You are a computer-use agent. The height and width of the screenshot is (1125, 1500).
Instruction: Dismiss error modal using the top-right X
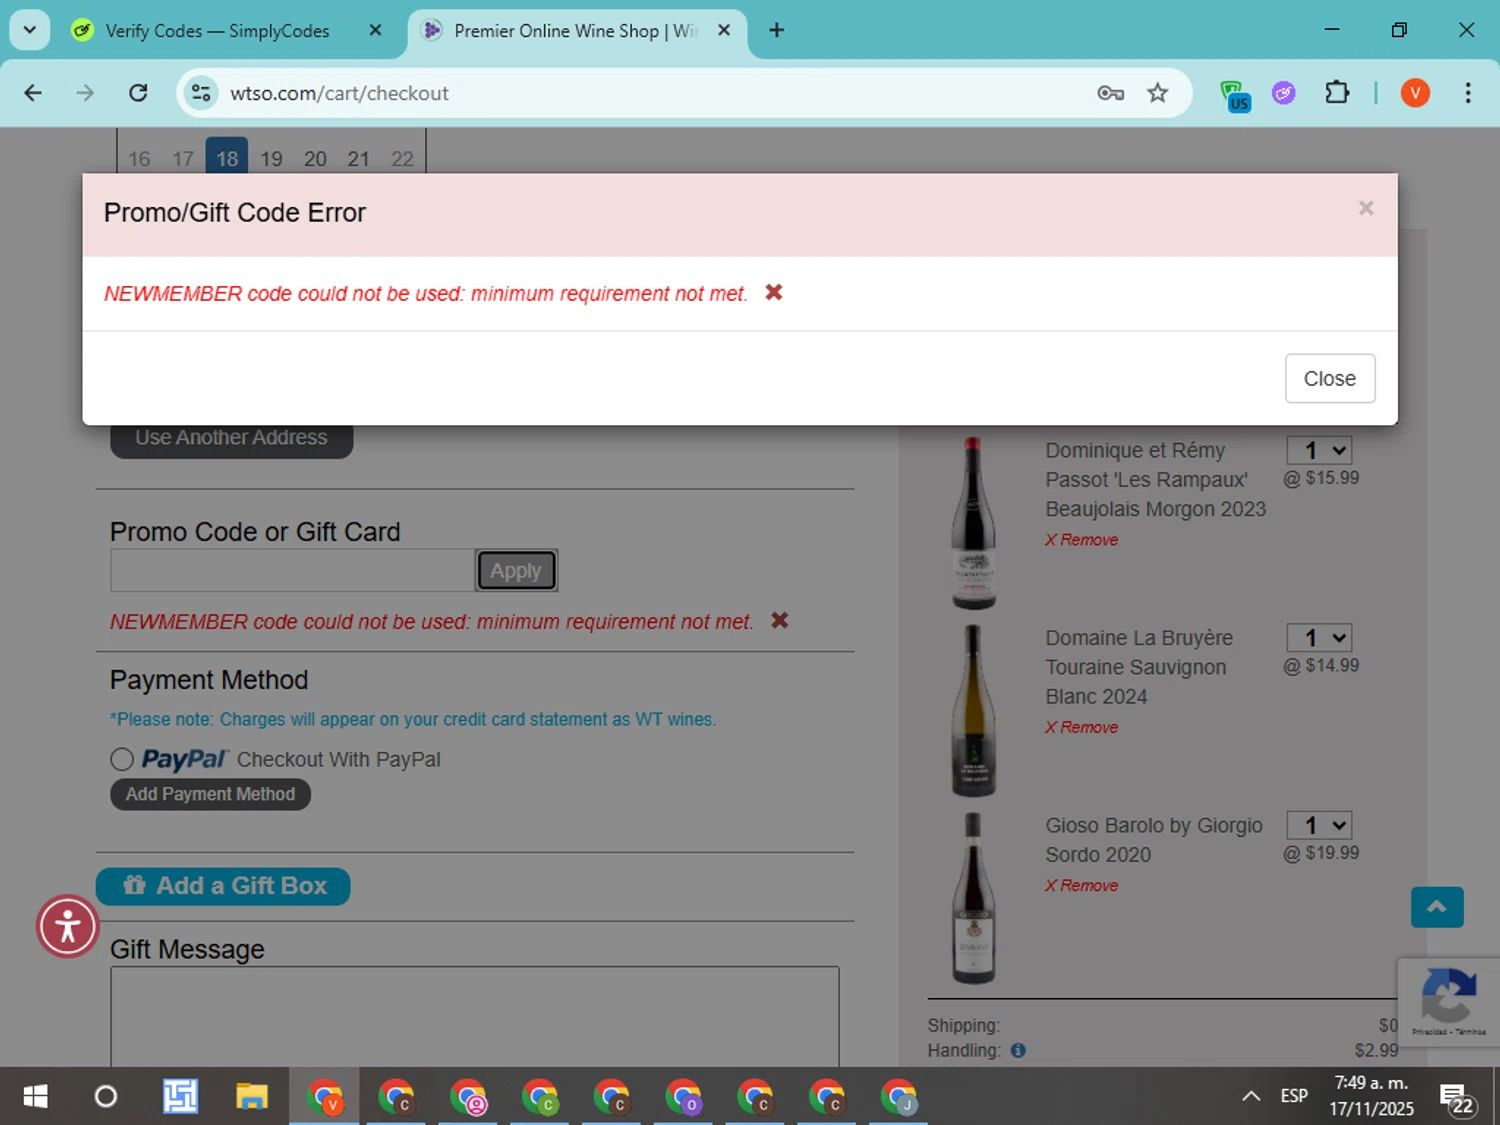[x=1366, y=208]
